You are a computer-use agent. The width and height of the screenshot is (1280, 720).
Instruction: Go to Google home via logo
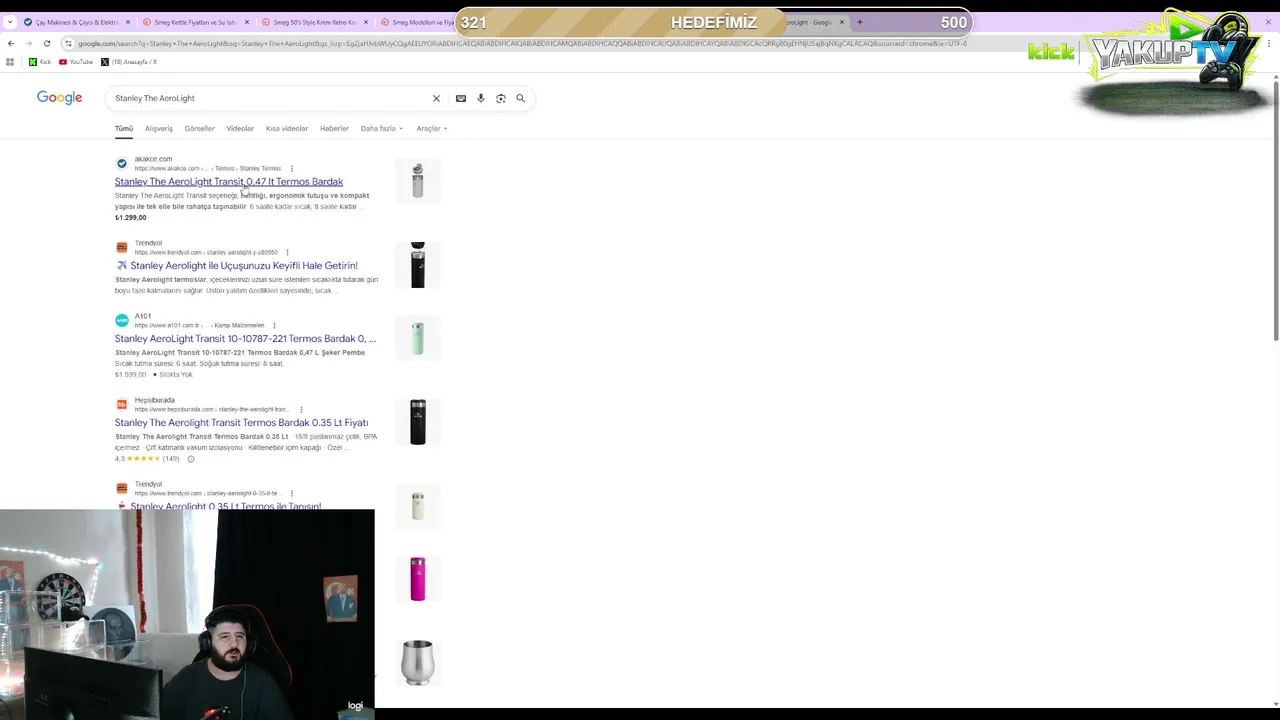pyautogui.click(x=59, y=97)
